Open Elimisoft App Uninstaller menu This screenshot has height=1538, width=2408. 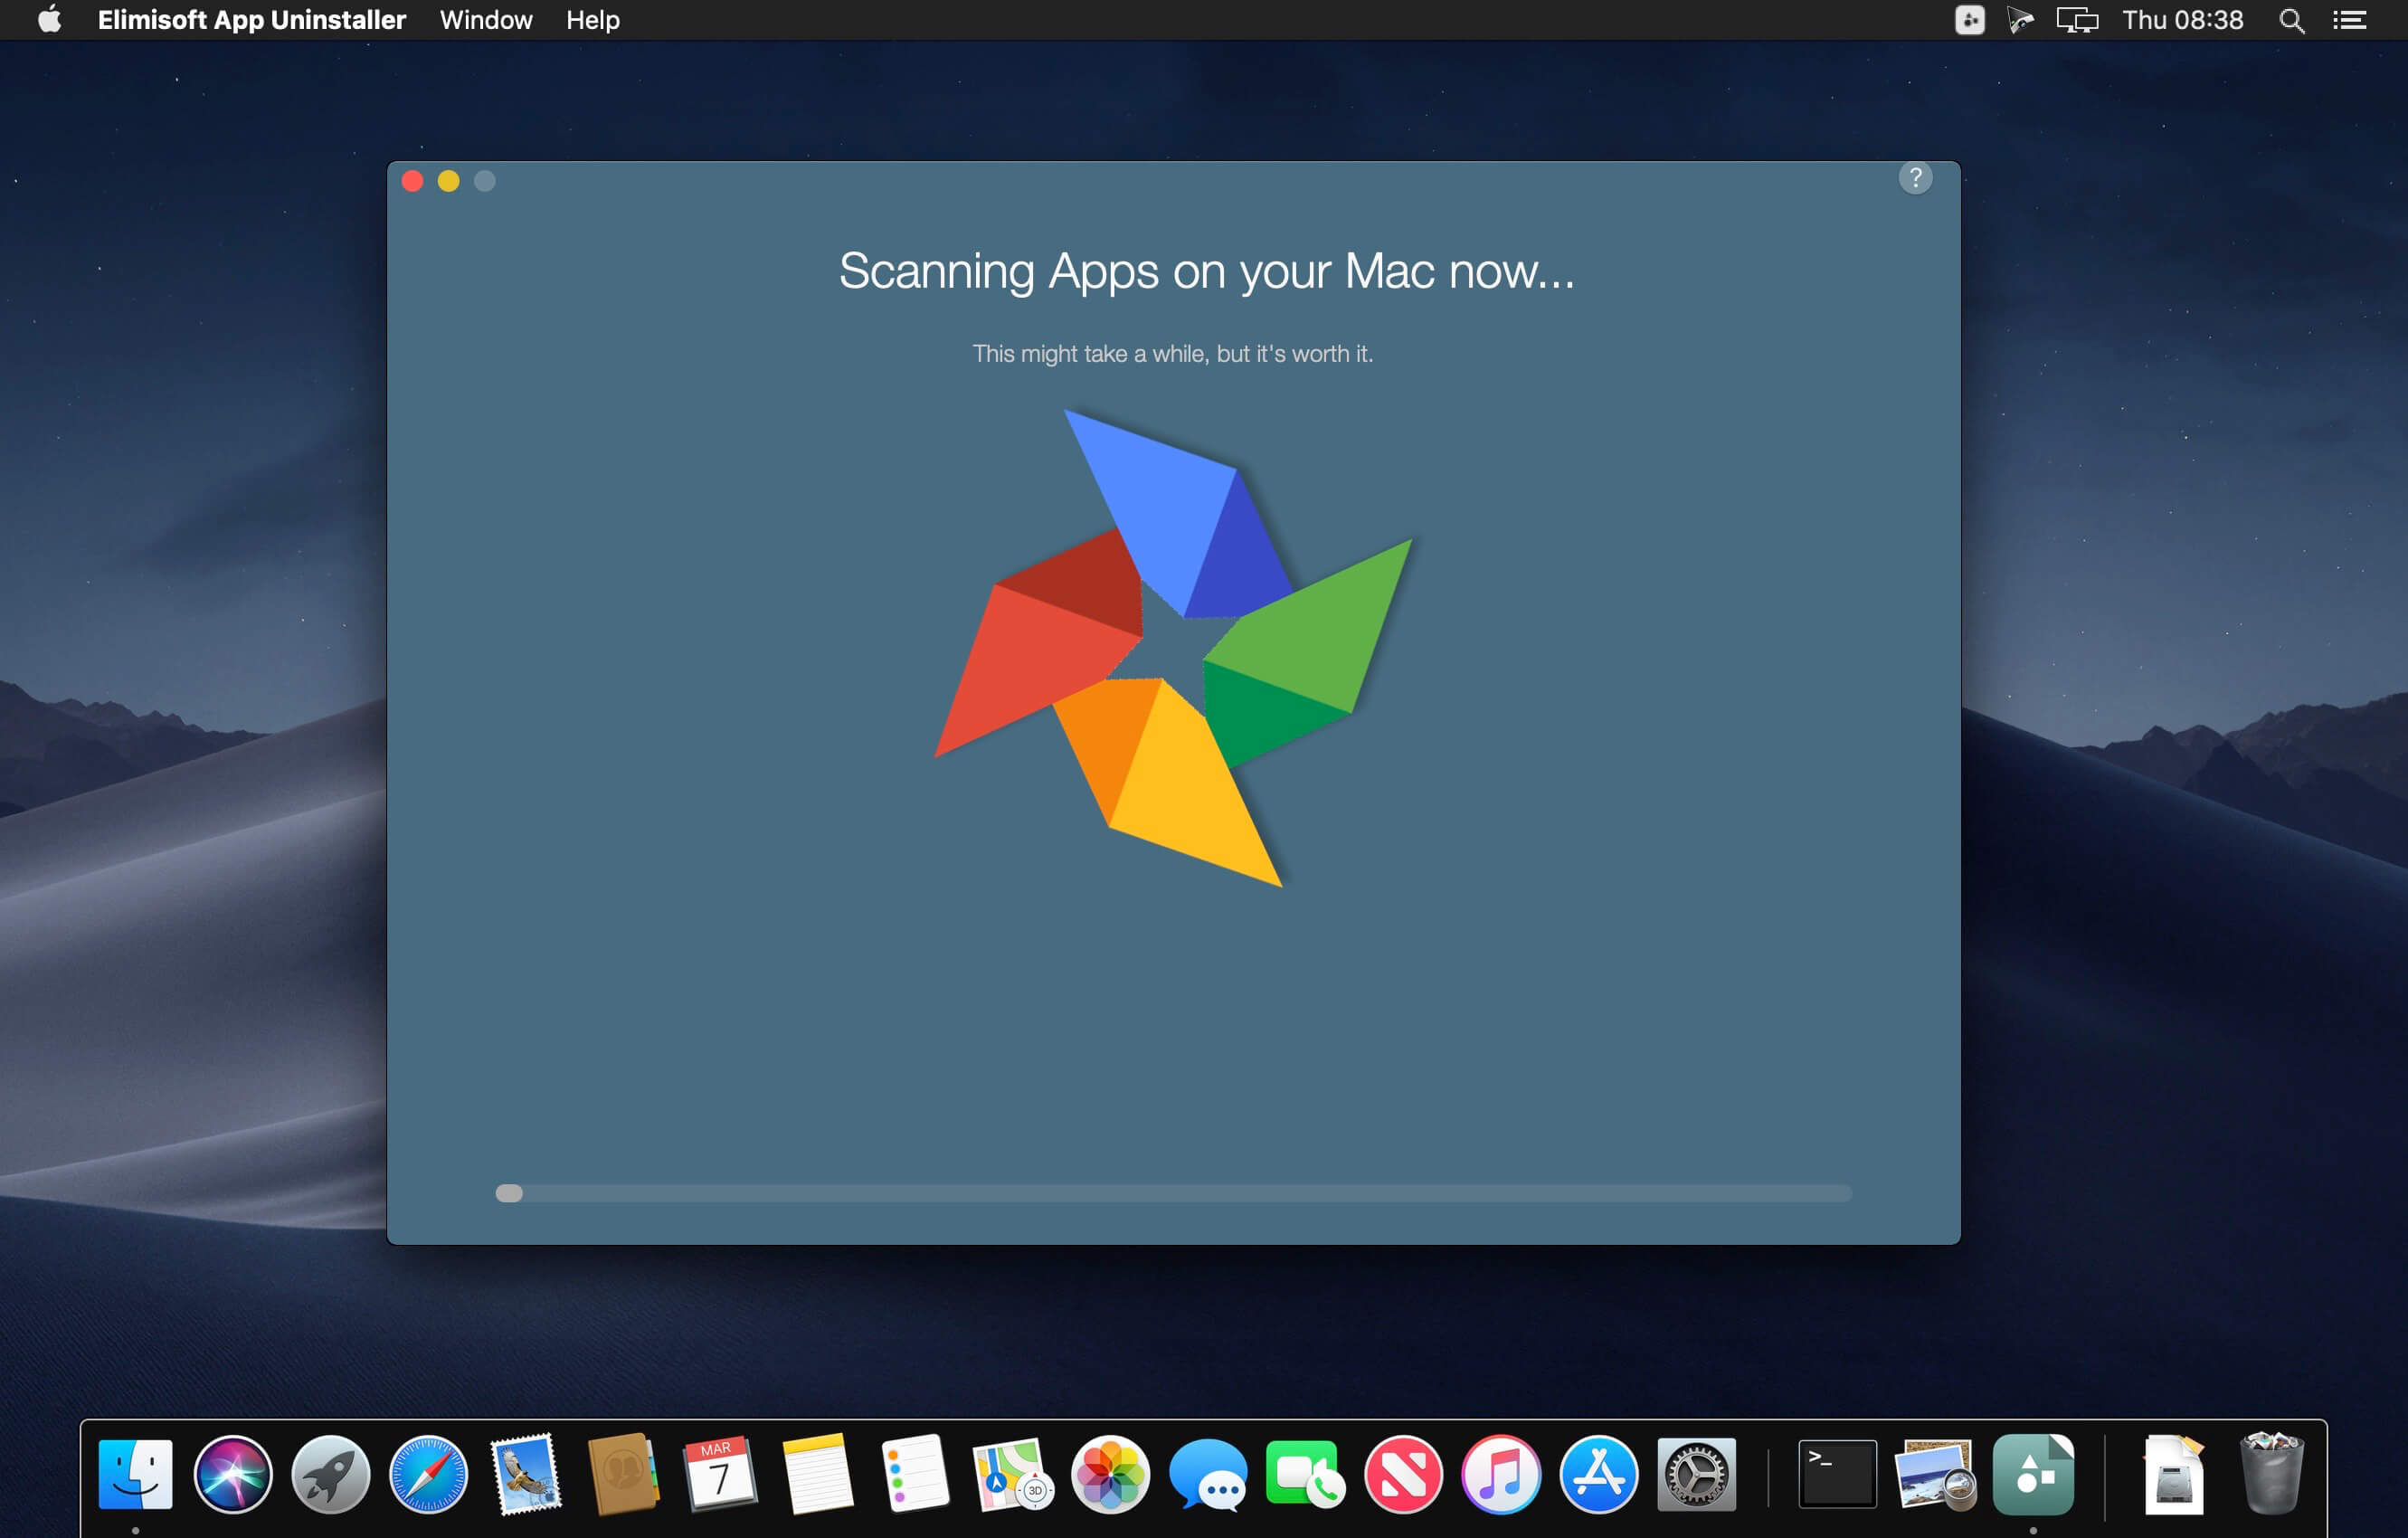251,20
